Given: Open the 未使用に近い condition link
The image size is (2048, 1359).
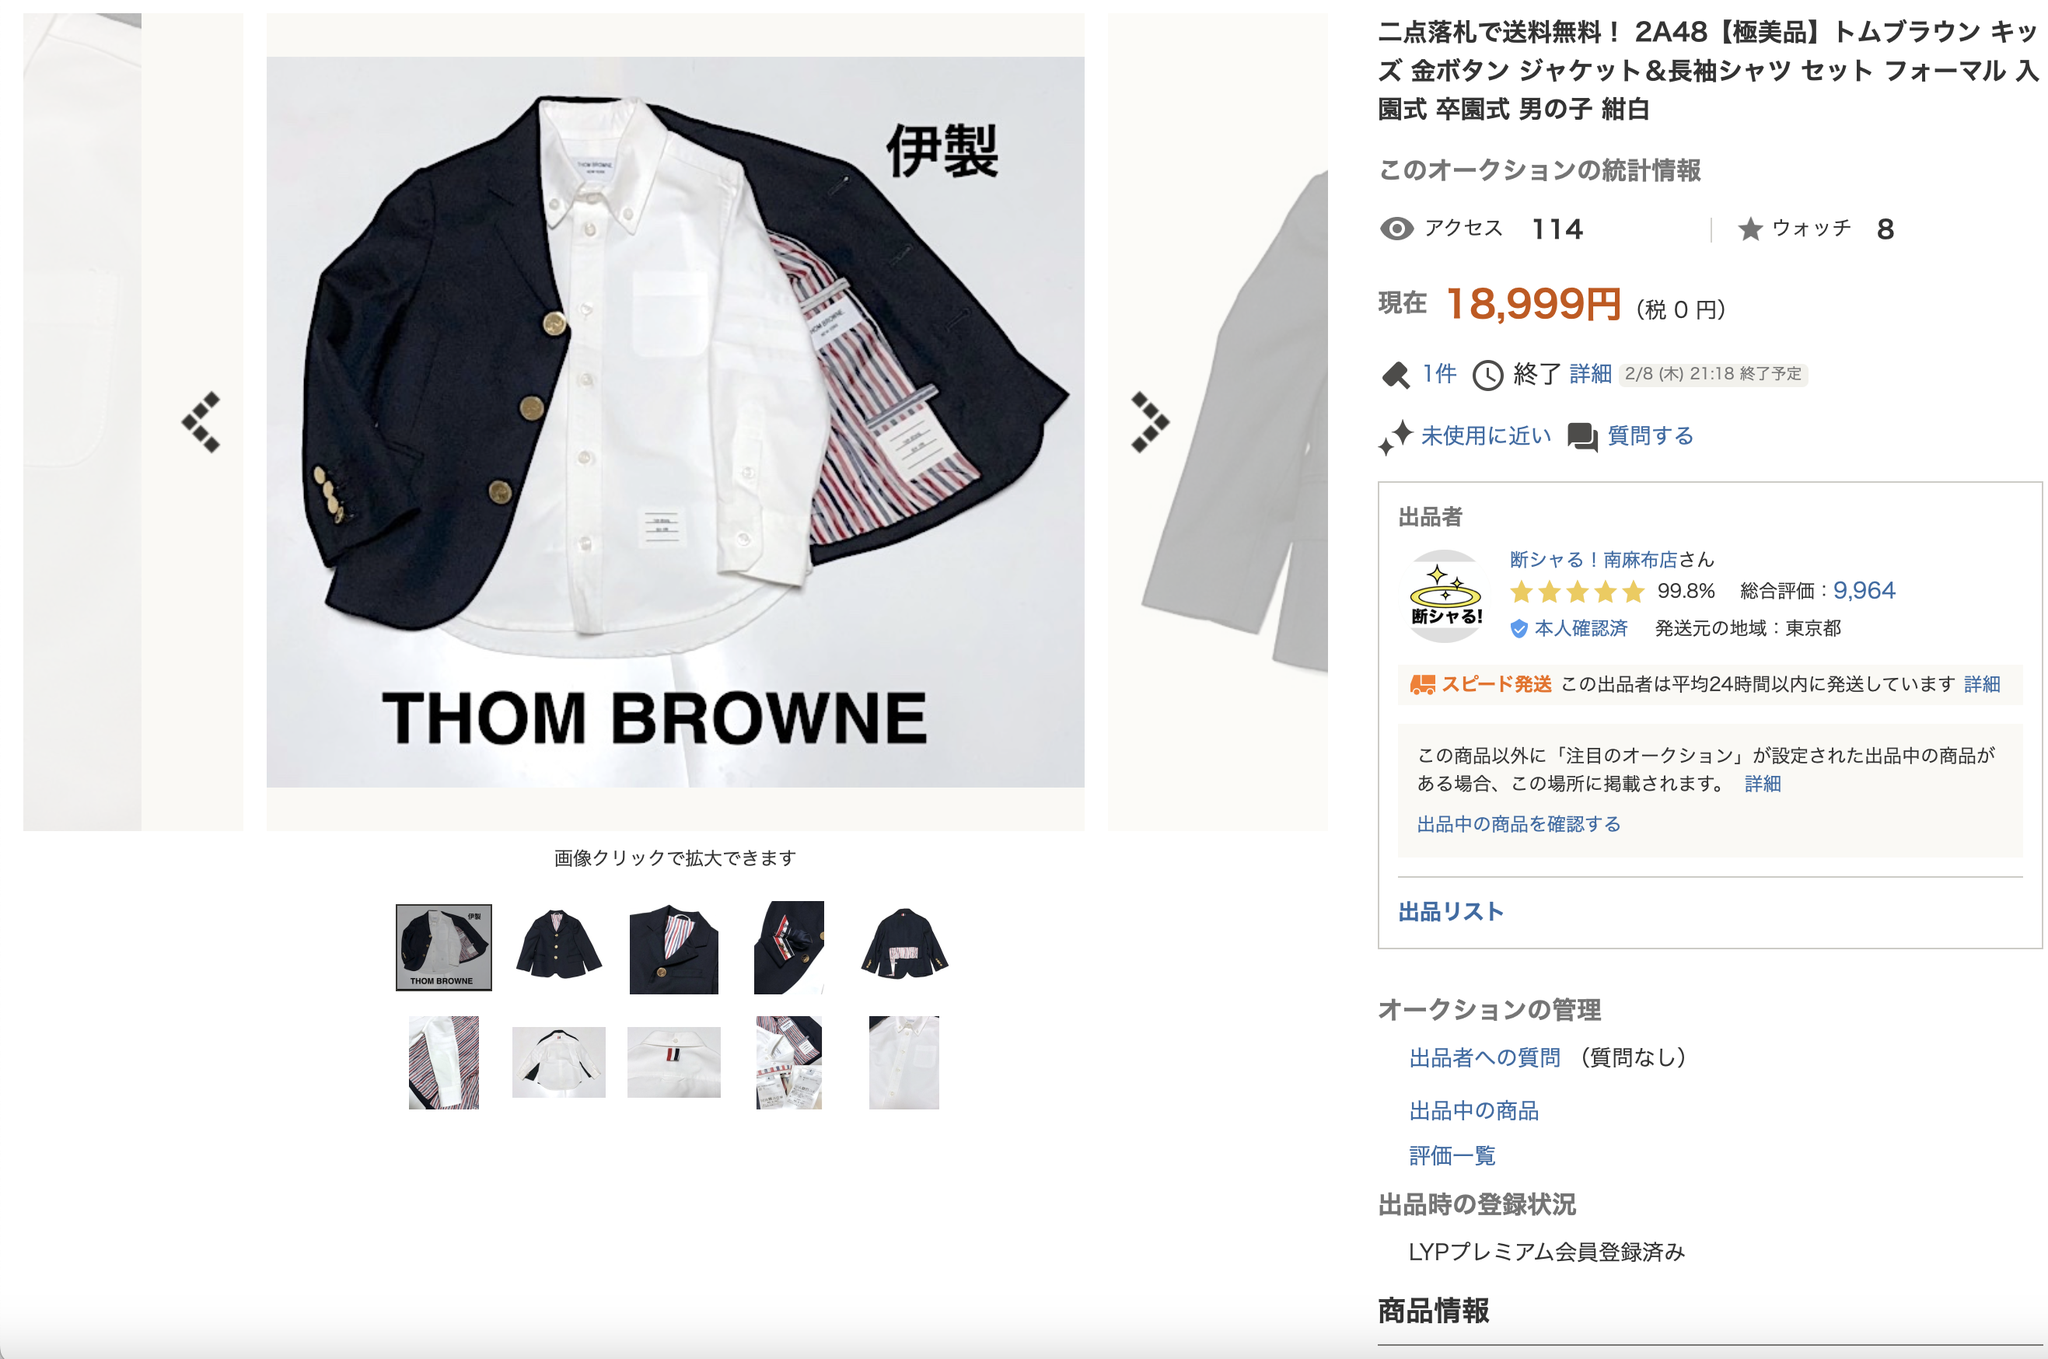Looking at the screenshot, I should [x=1486, y=436].
